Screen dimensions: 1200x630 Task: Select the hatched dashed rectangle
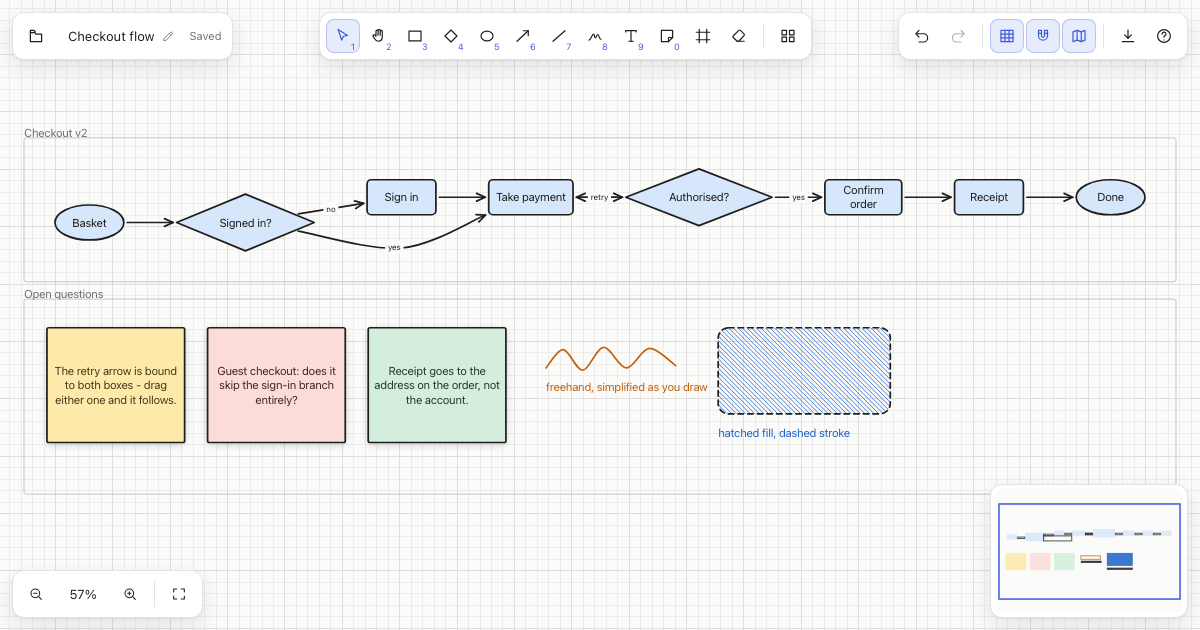point(804,371)
